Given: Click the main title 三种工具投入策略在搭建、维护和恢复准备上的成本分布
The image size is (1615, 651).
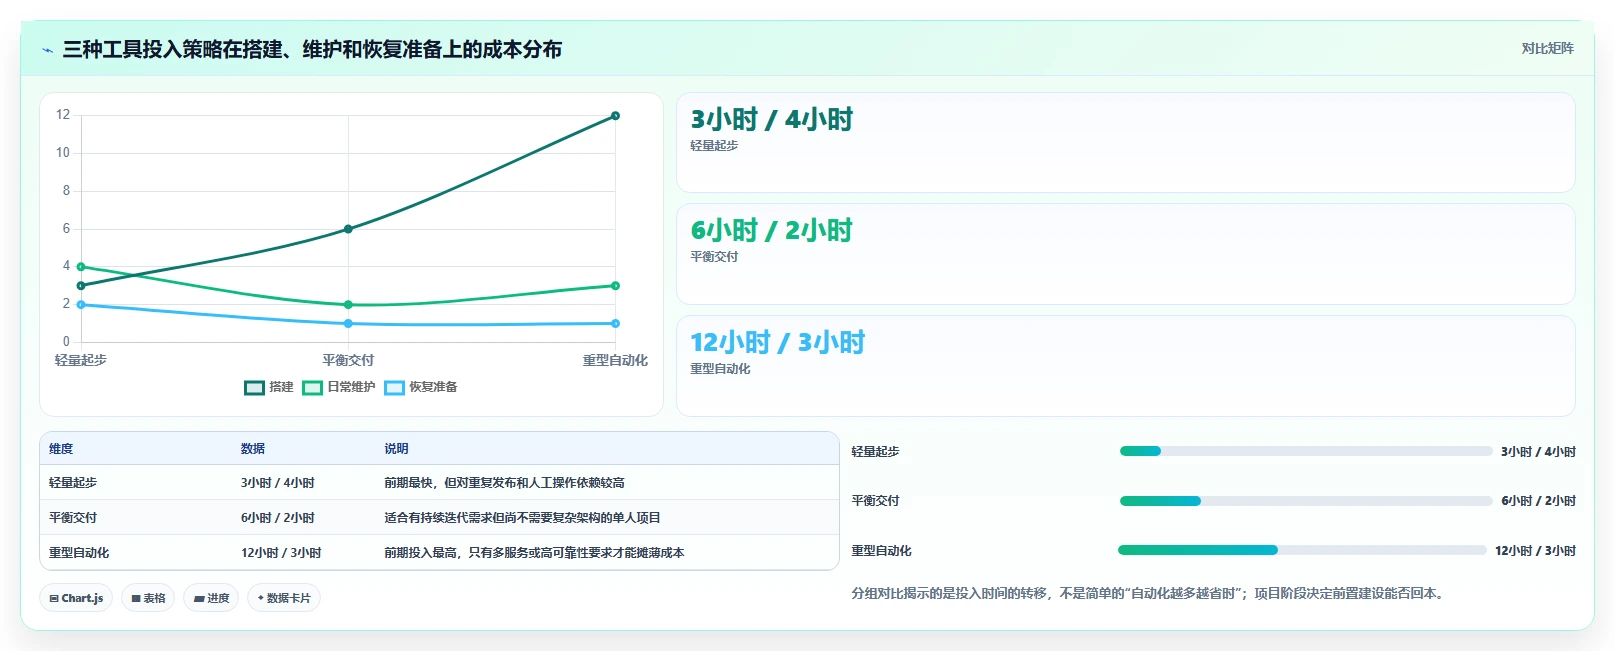Looking at the screenshot, I should pos(312,50).
